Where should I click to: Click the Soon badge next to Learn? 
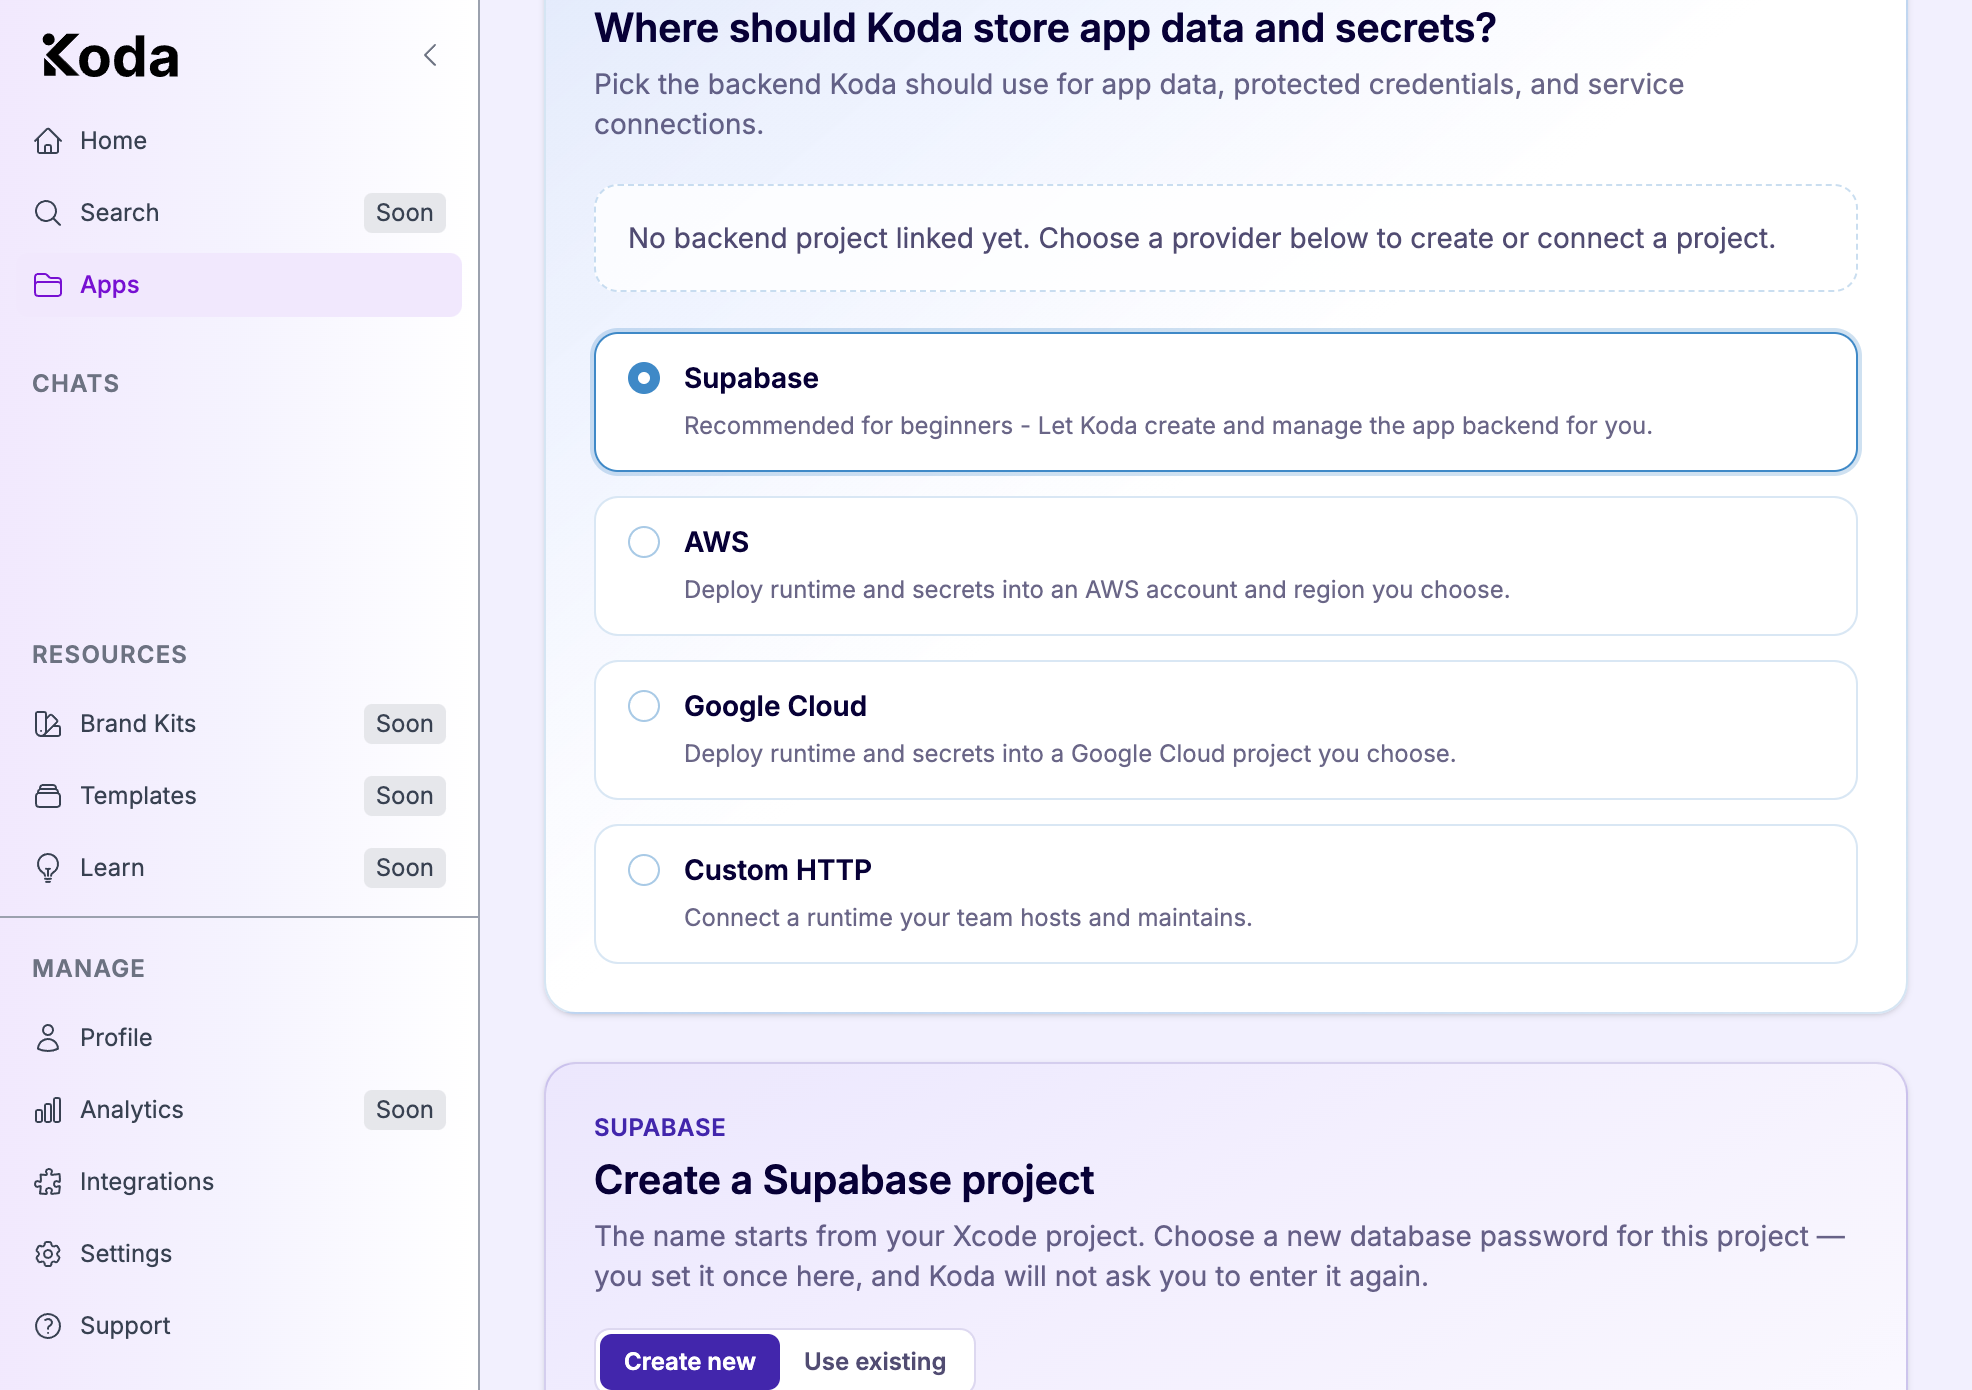coord(405,868)
